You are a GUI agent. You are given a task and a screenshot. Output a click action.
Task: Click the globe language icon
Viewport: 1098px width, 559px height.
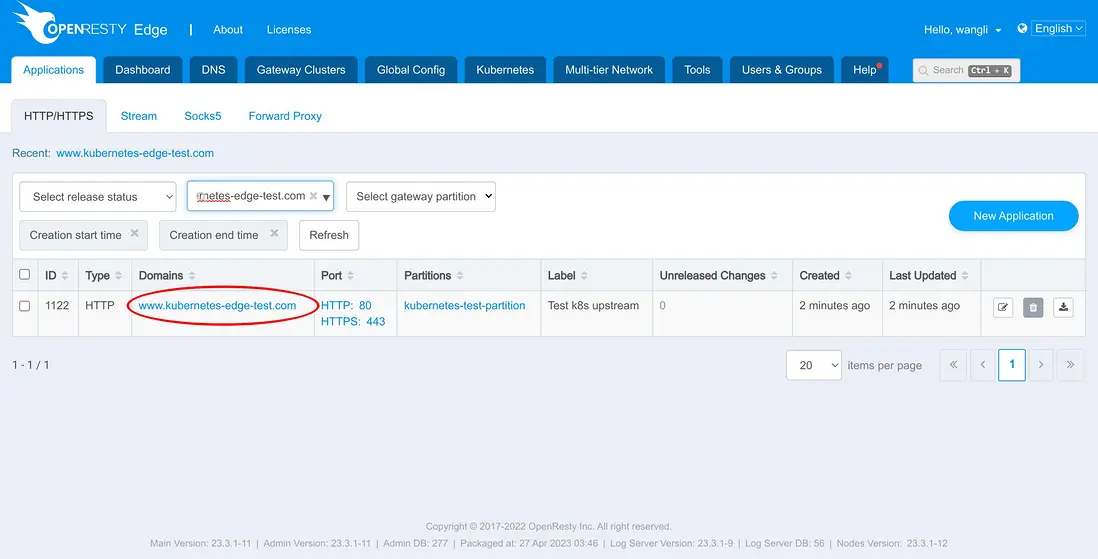pyautogui.click(x=1022, y=28)
